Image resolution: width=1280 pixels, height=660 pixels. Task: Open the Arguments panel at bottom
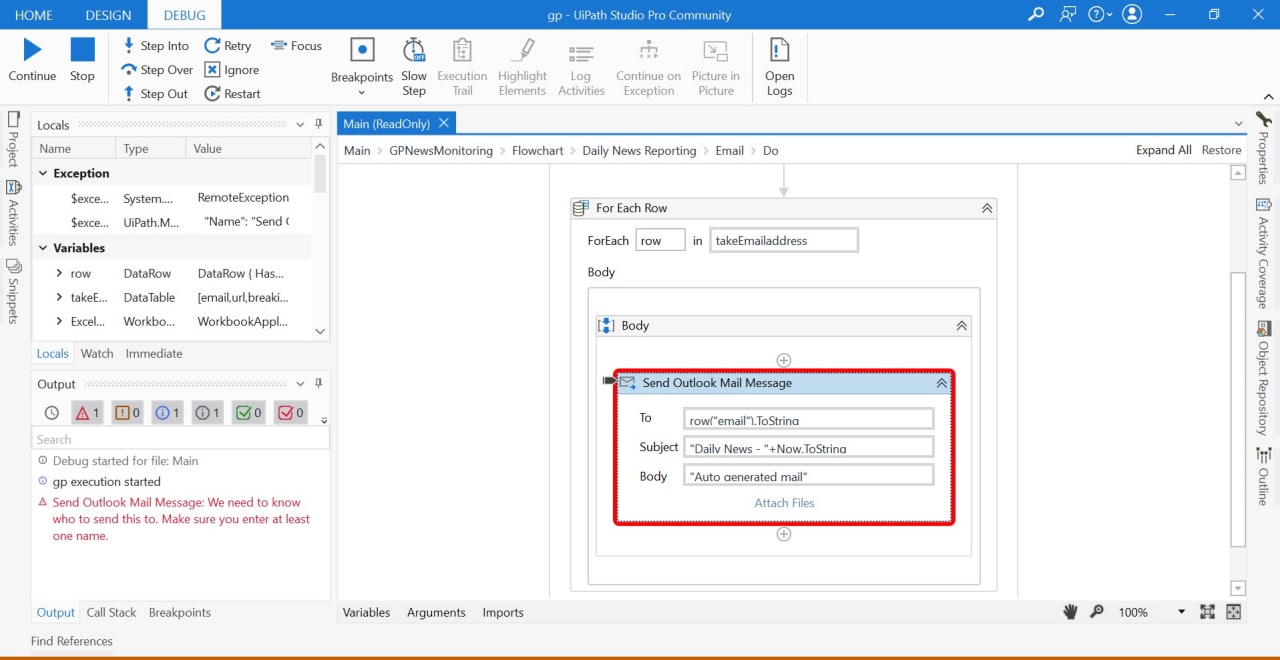click(436, 612)
